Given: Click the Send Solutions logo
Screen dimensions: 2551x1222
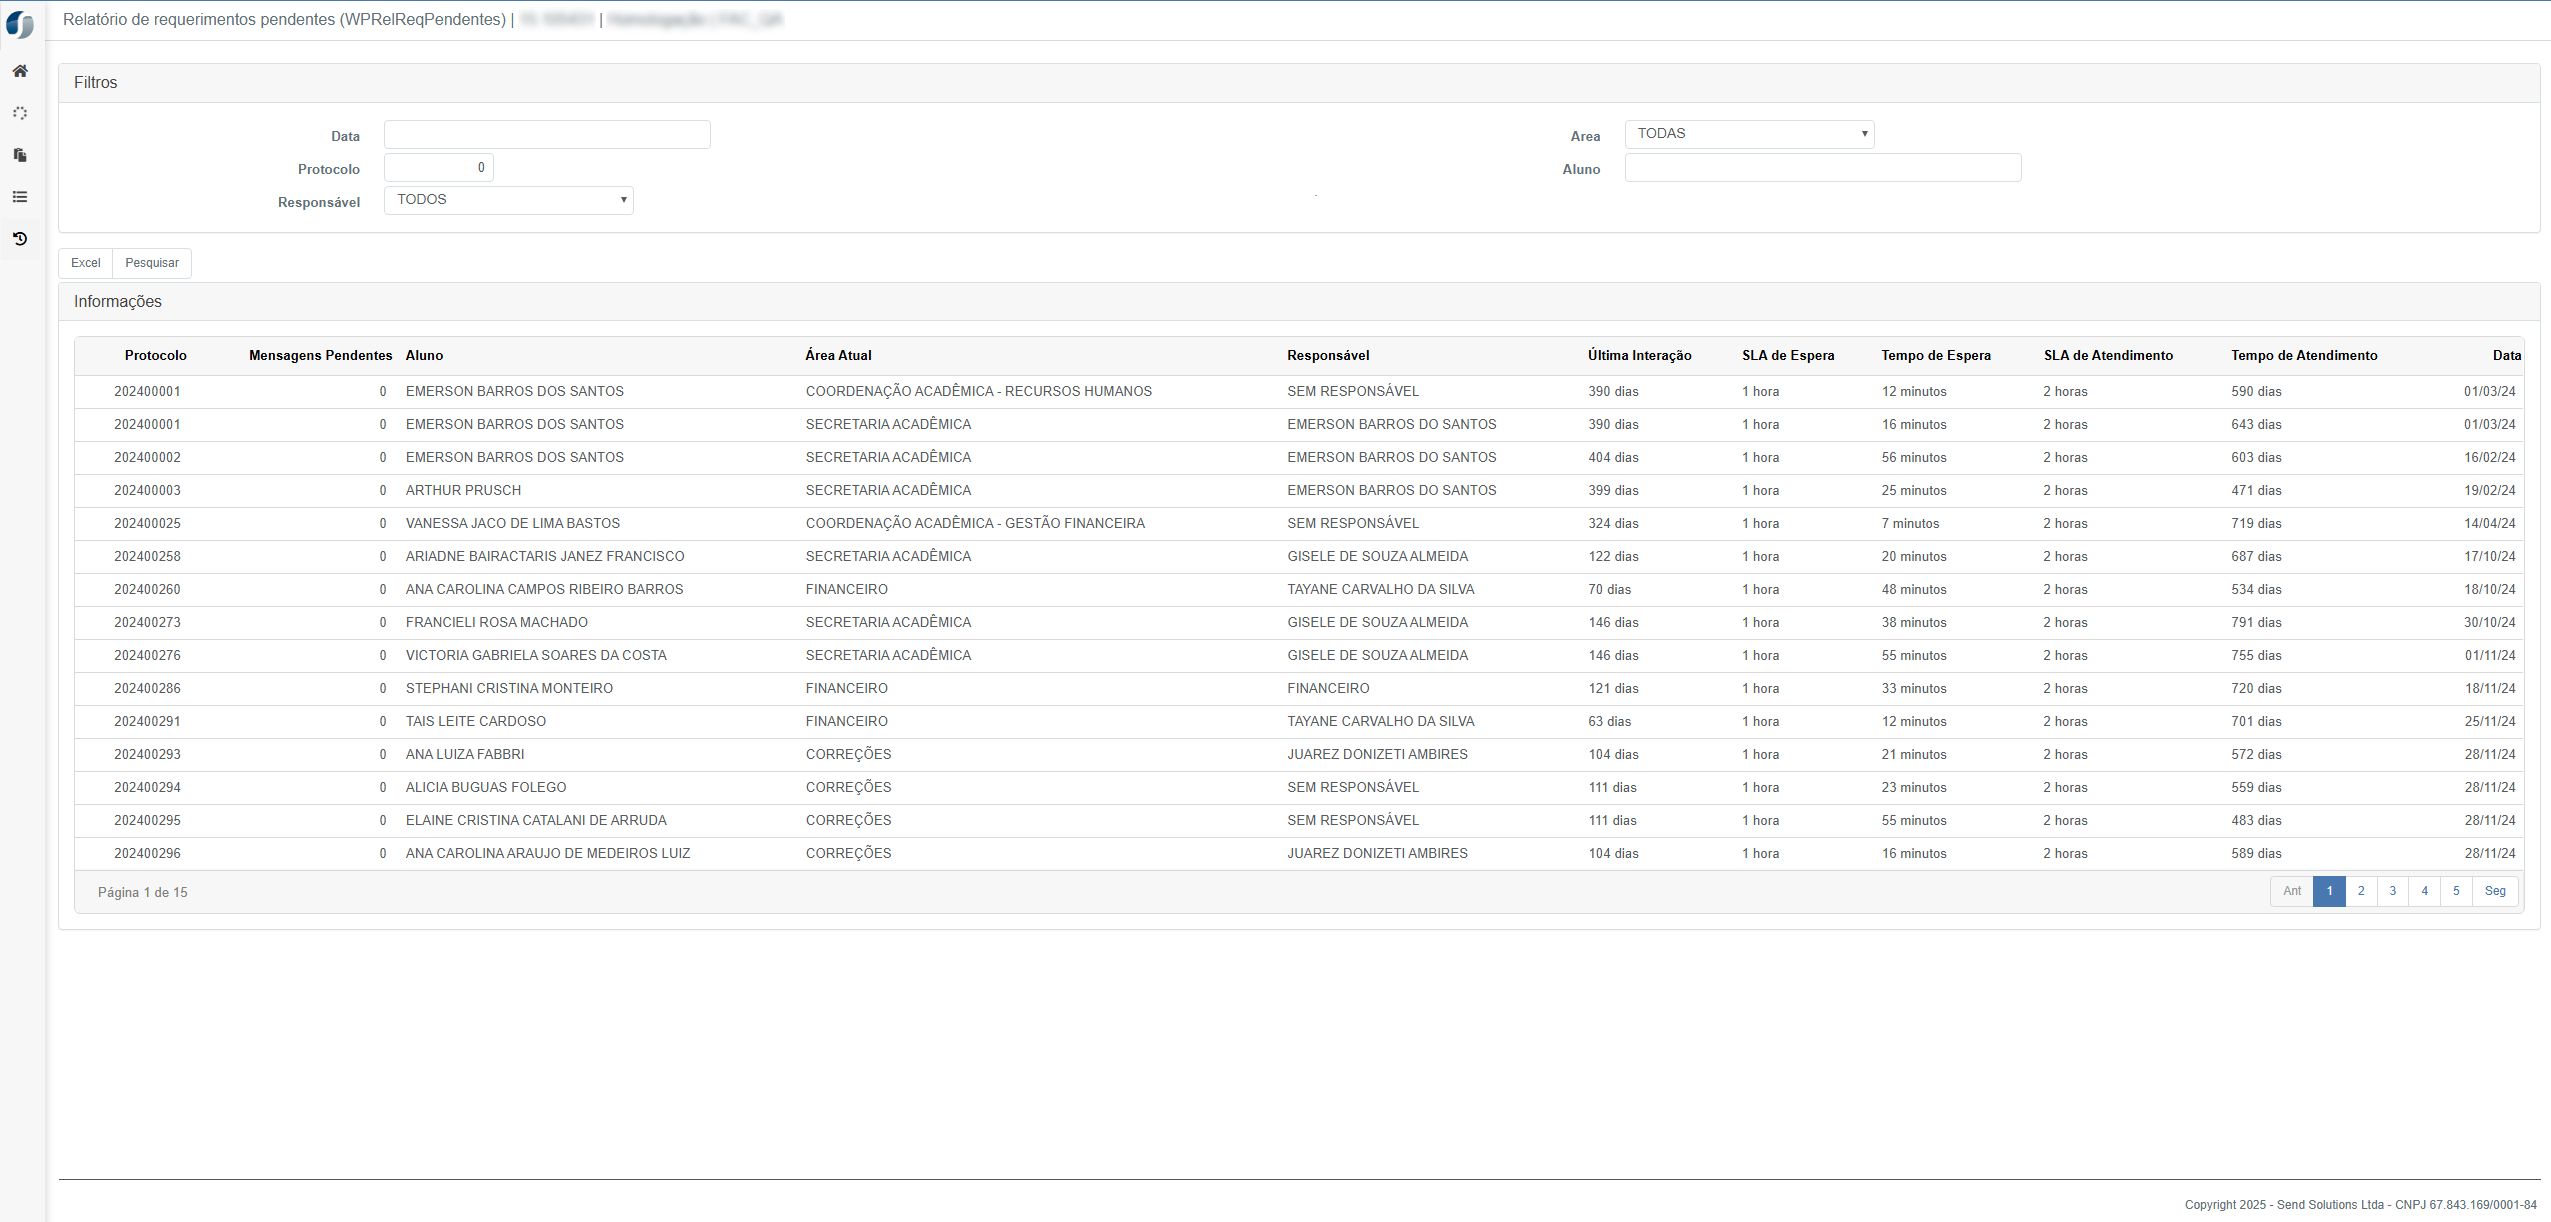Looking at the screenshot, I should pyautogui.click(x=20, y=24).
